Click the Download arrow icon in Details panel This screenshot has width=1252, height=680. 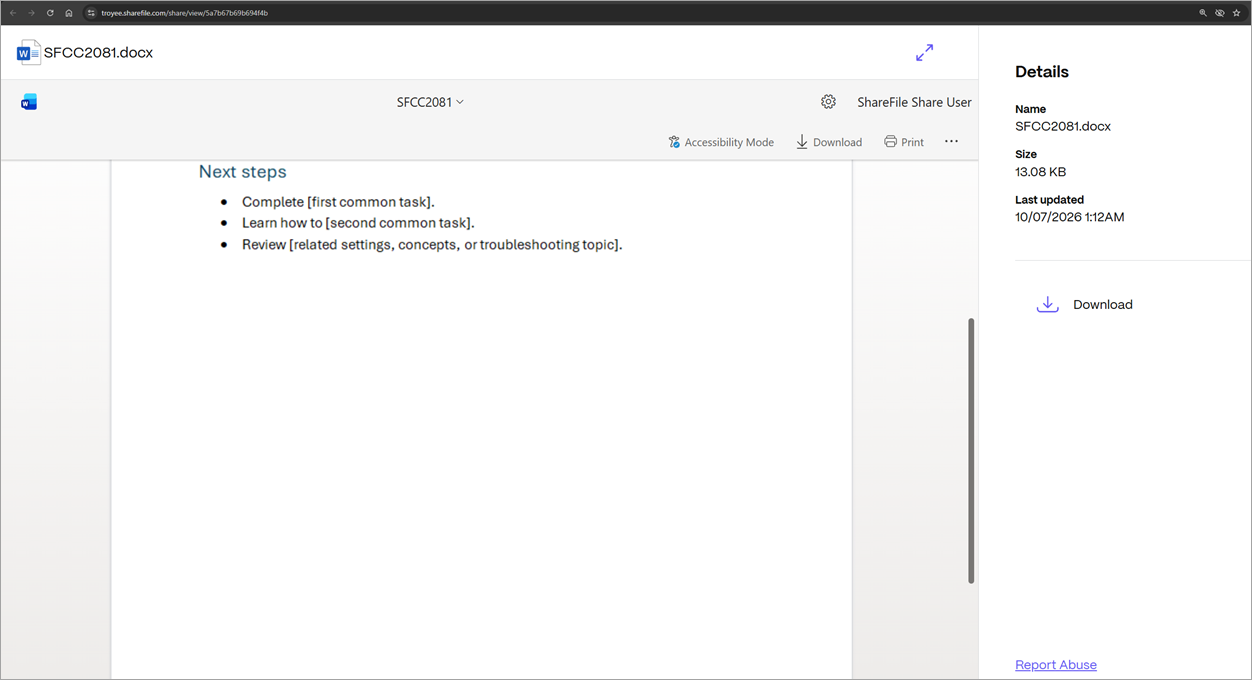coord(1047,304)
